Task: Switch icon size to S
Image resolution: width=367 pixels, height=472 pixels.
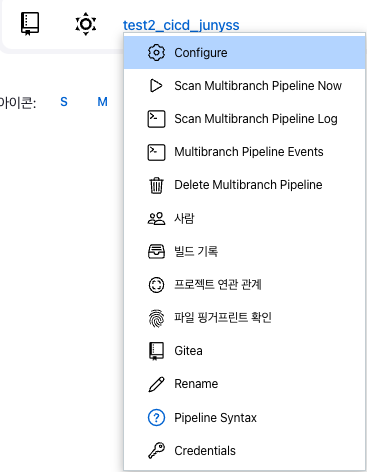Action: [64, 102]
